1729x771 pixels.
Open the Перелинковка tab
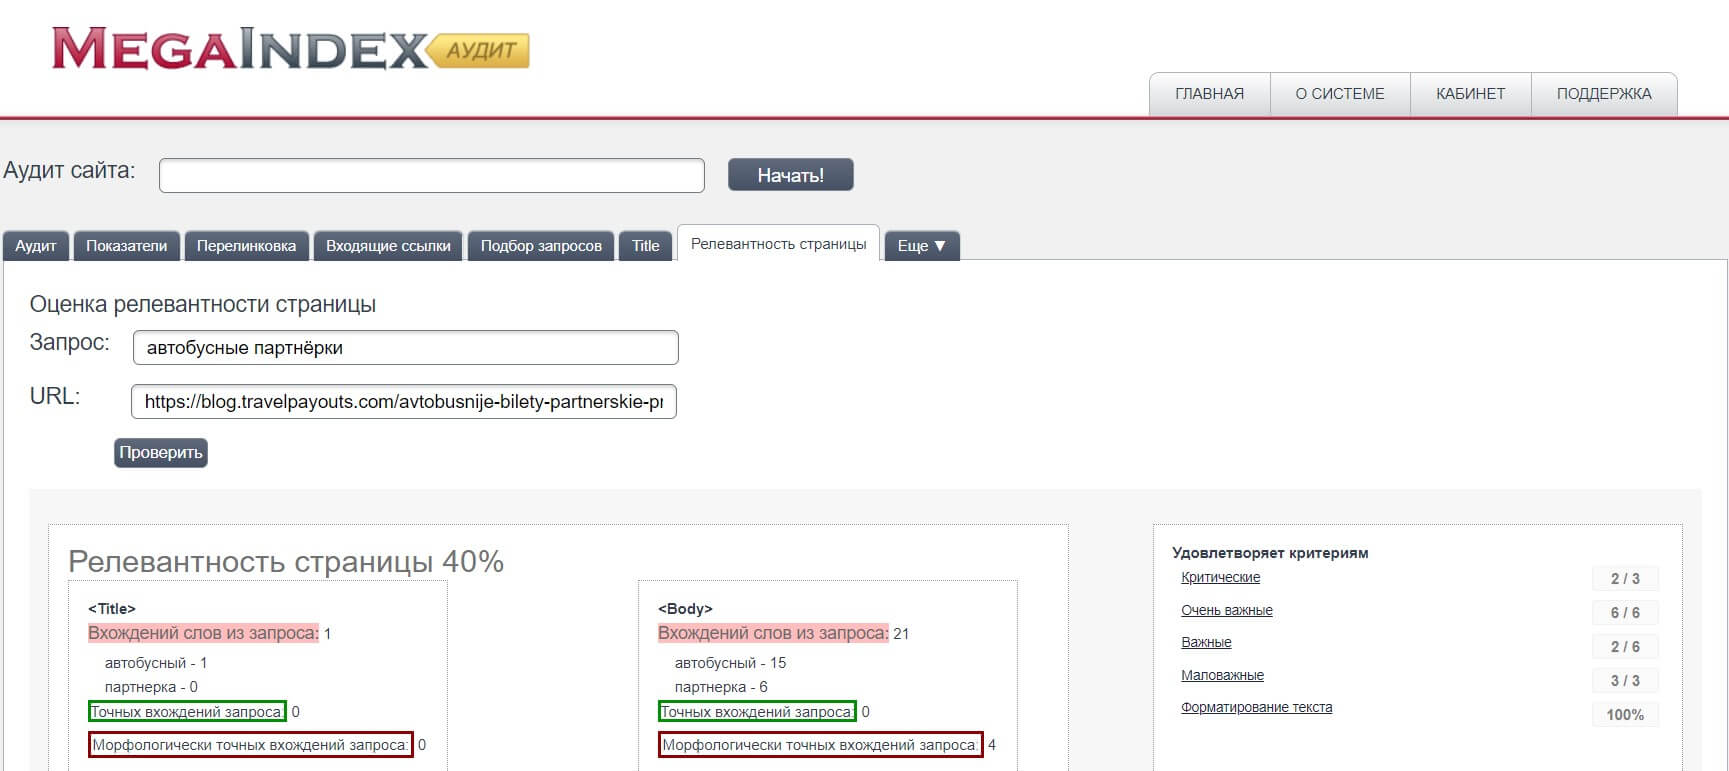[246, 246]
